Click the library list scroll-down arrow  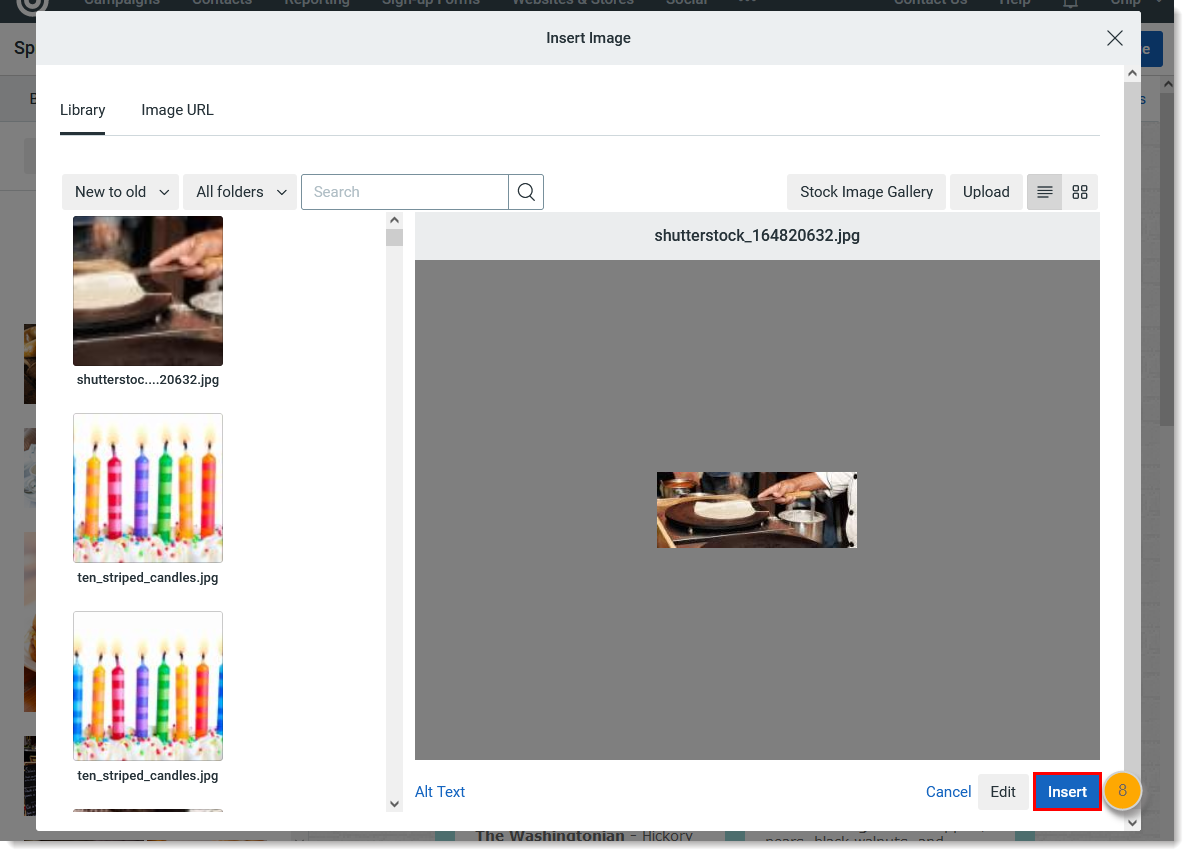pos(394,804)
